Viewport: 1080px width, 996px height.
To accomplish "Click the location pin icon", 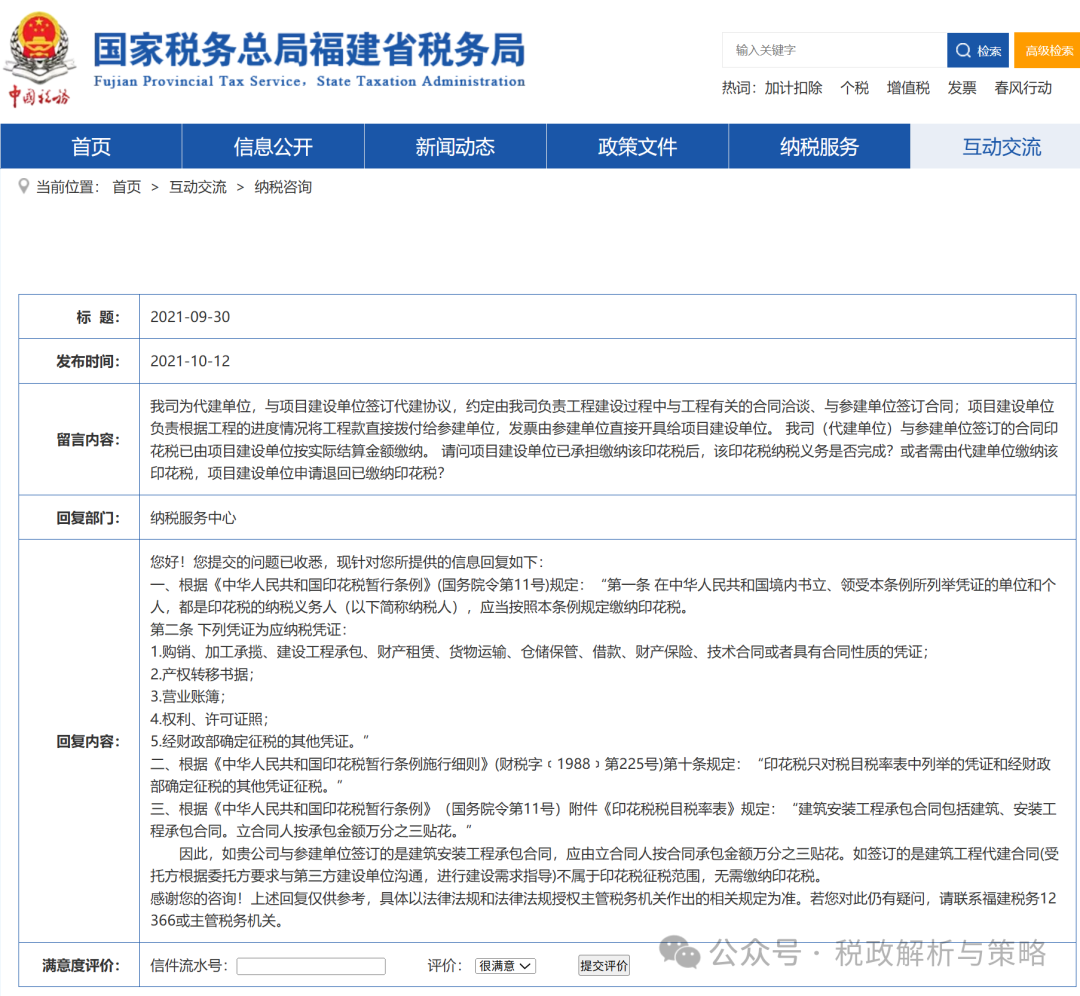I will [24, 186].
